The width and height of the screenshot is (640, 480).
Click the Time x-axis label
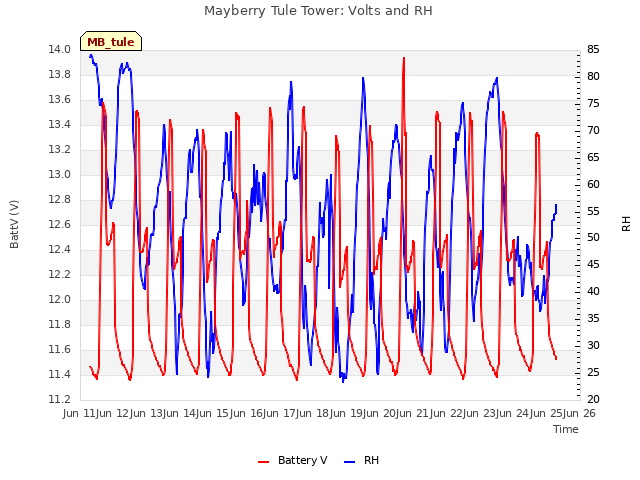566,429
